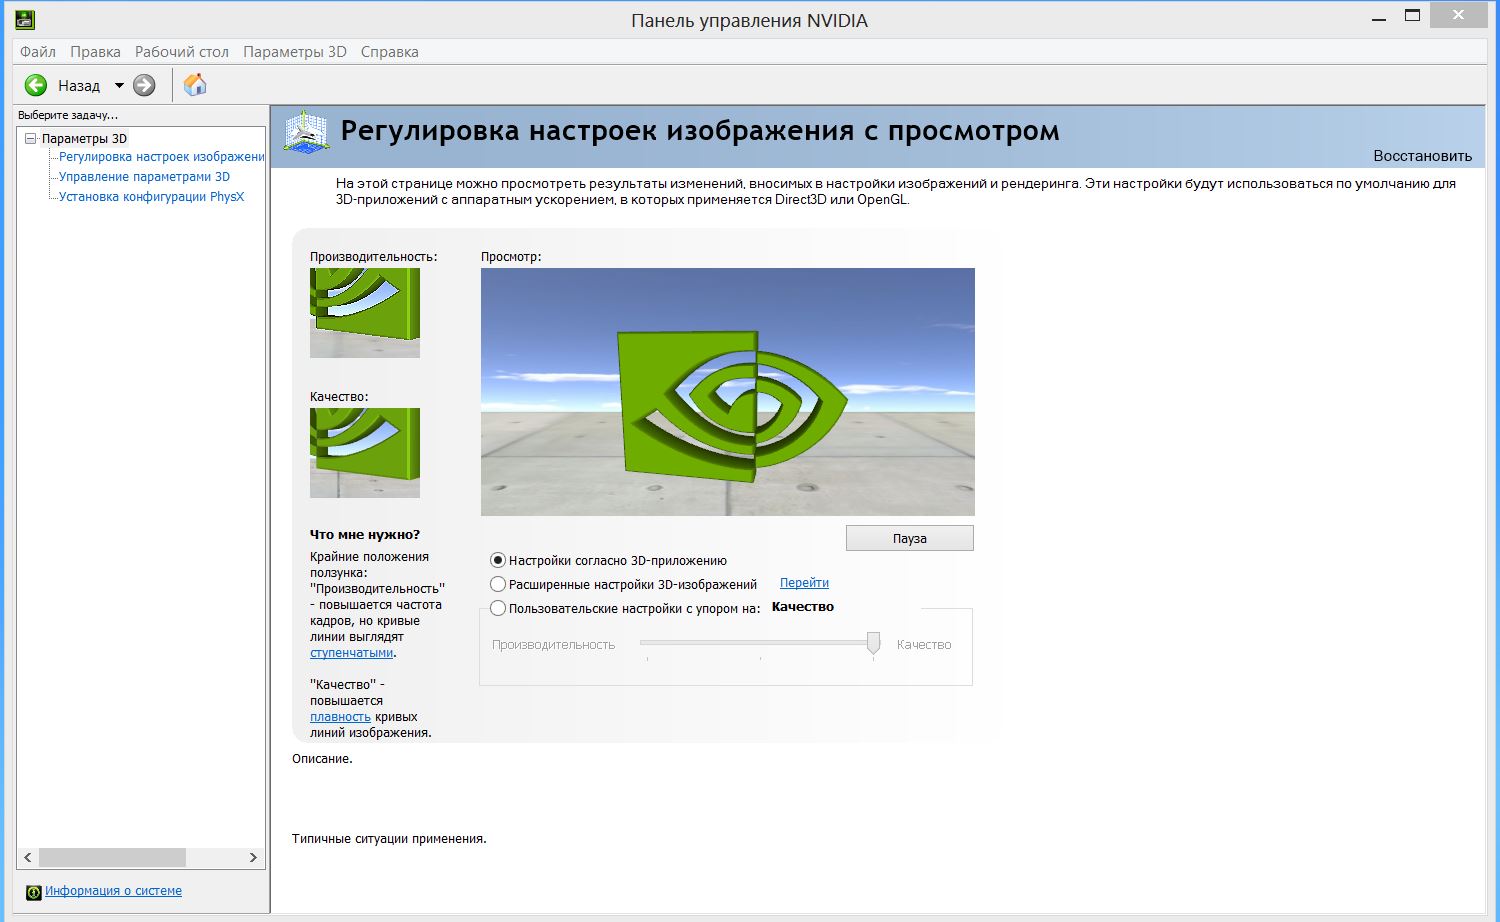Go to the Home page icon

[195, 85]
